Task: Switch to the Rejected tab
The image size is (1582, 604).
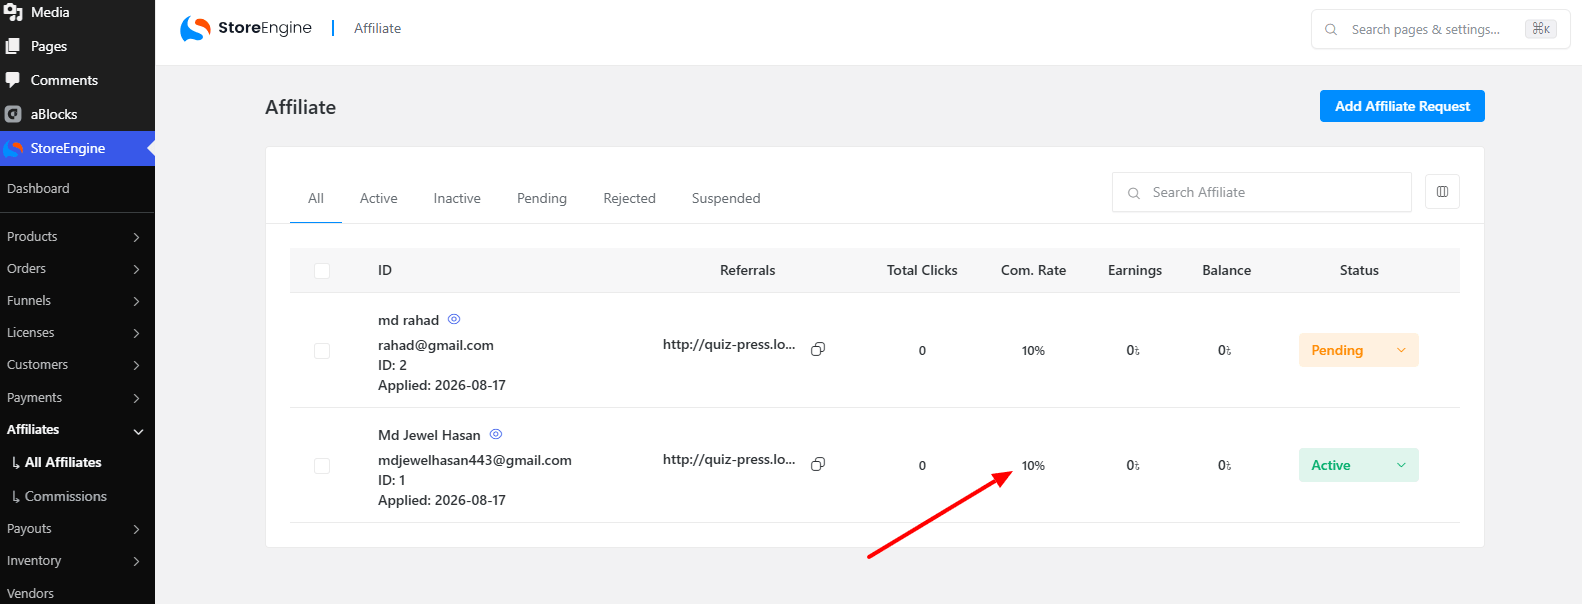Action: tap(629, 198)
